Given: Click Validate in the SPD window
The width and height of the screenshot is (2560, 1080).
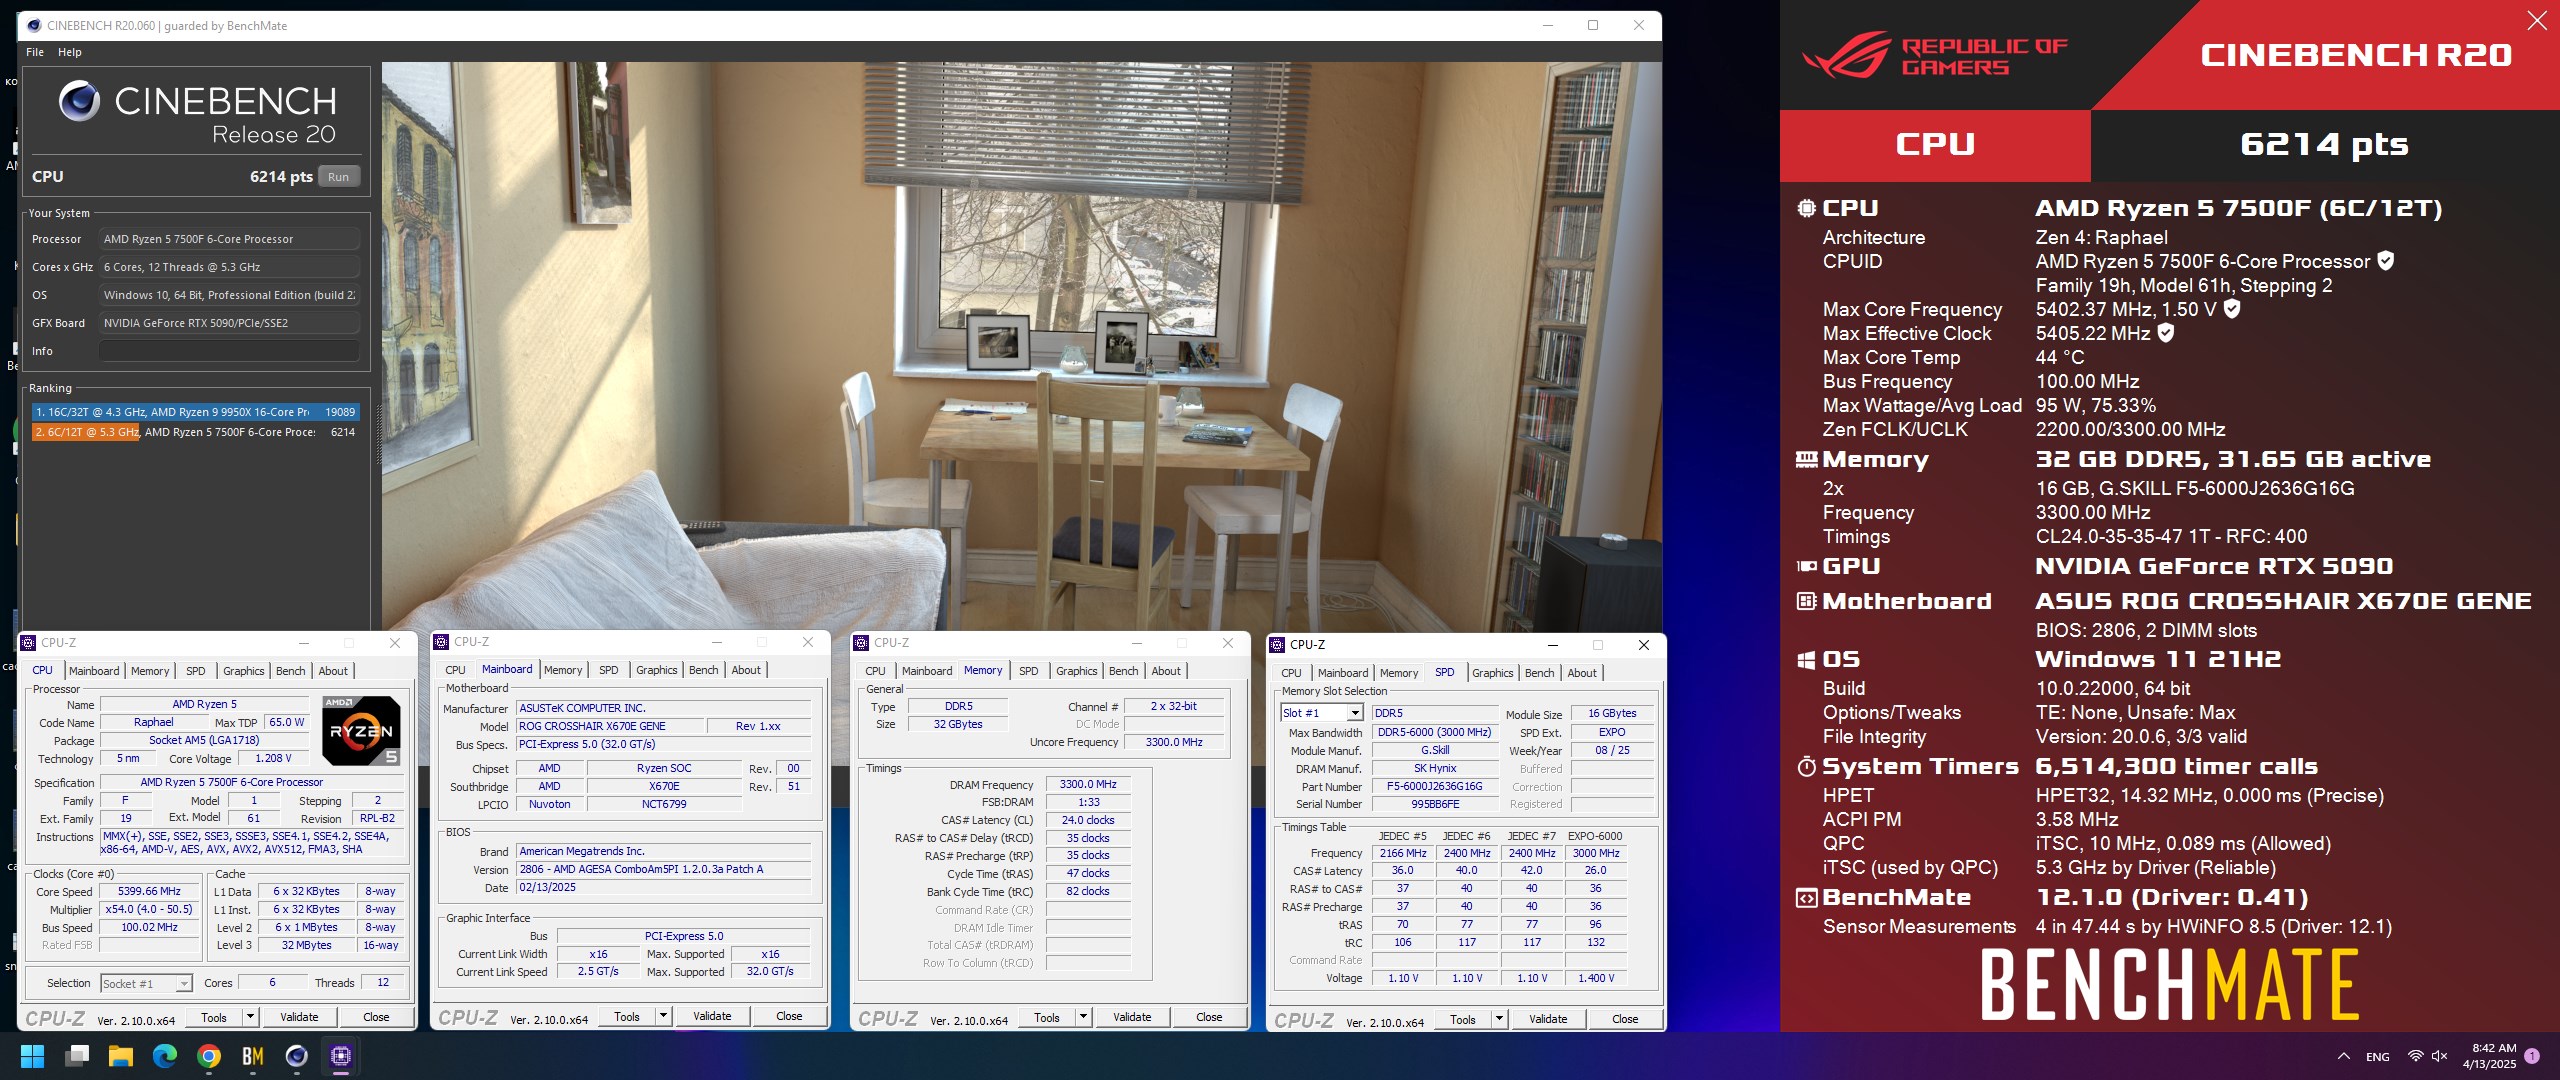Looking at the screenshot, I should (x=1548, y=1019).
